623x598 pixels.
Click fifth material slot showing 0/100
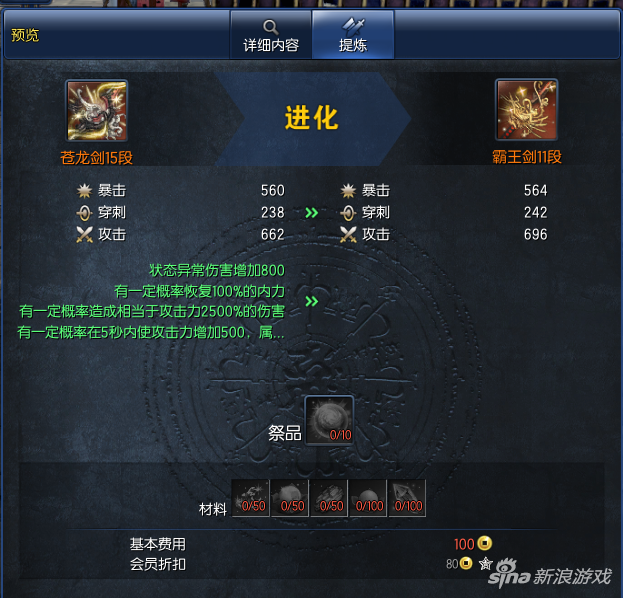(407, 498)
